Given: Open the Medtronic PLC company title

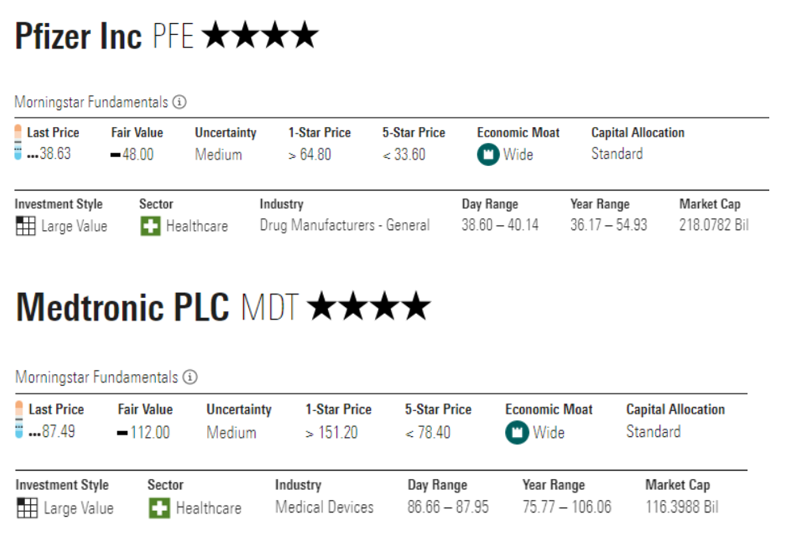Looking at the screenshot, I should point(122,307).
